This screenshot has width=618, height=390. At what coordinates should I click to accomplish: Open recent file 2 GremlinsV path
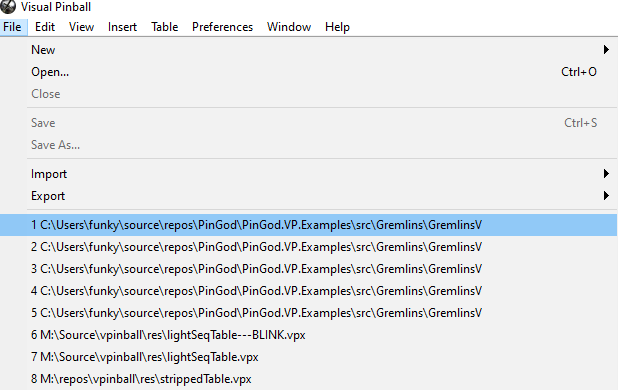pyautogui.click(x=309, y=247)
